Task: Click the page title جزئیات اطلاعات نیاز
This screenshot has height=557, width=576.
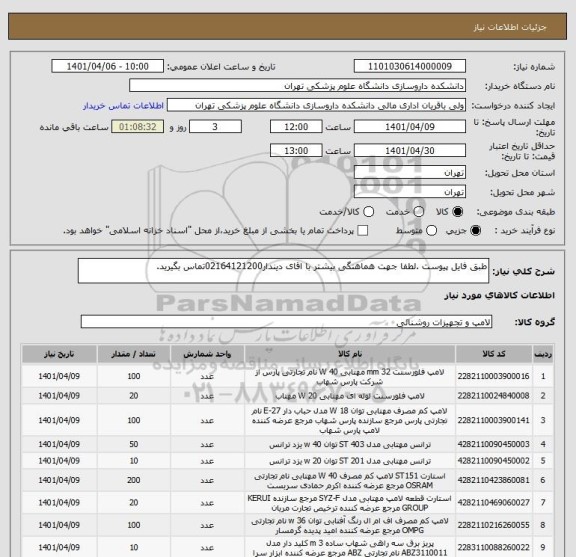Action: click(510, 27)
